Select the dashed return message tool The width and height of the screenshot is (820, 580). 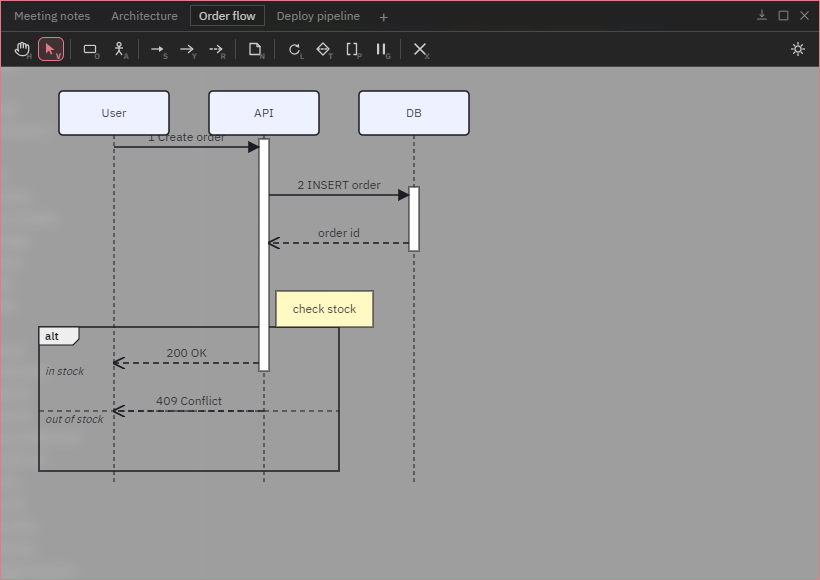tap(217, 49)
